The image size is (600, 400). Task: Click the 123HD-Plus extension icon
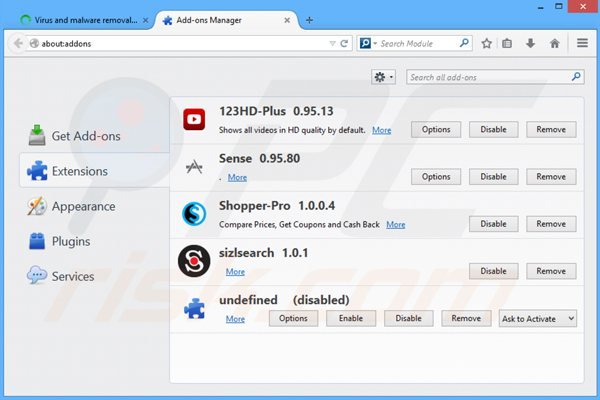pyautogui.click(x=194, y=120)
